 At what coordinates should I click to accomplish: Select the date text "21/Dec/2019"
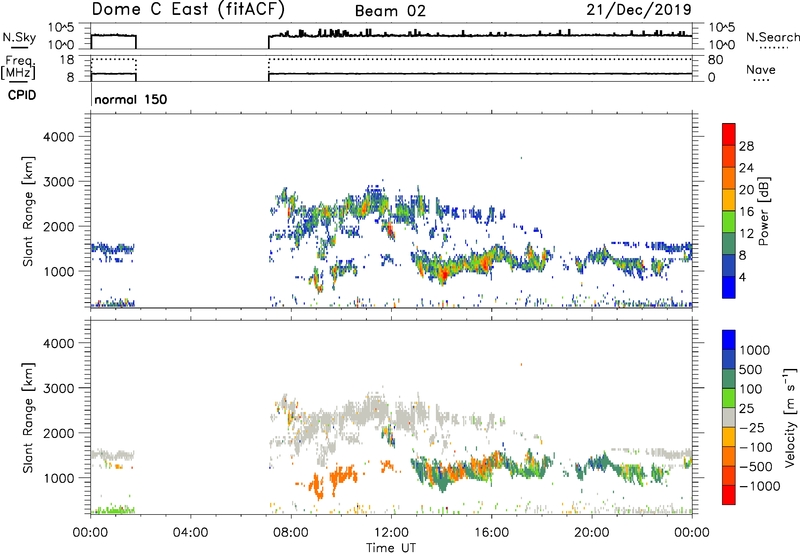point(639,9)
